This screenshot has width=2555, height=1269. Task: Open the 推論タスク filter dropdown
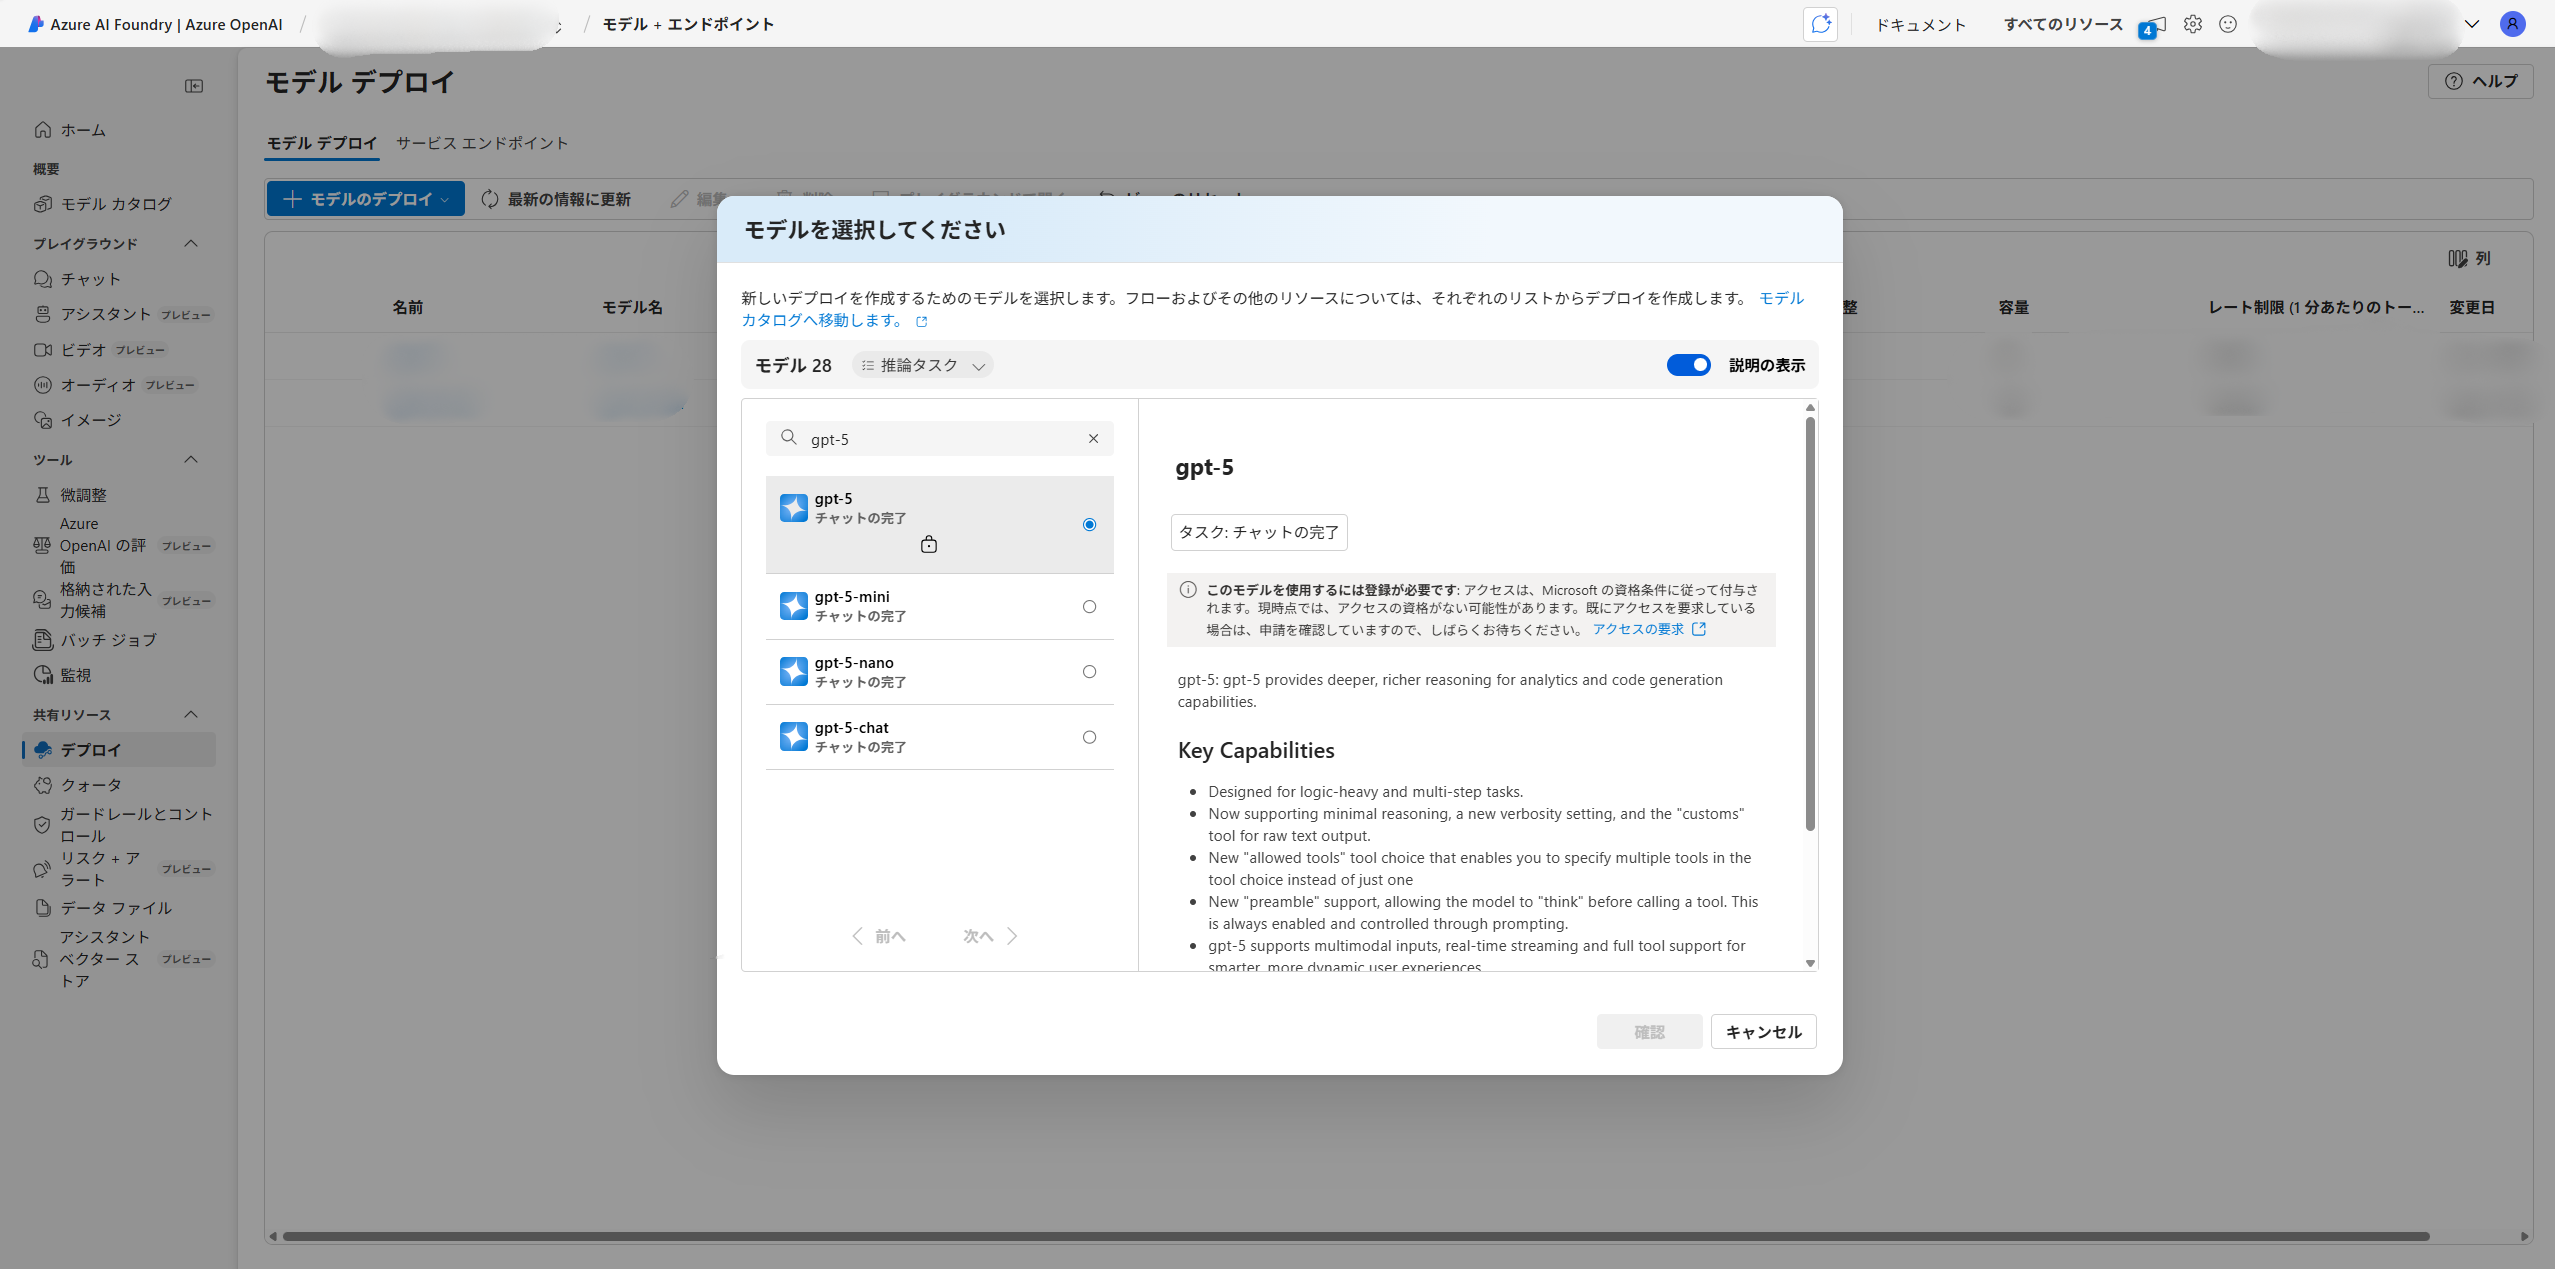point(922,366)
